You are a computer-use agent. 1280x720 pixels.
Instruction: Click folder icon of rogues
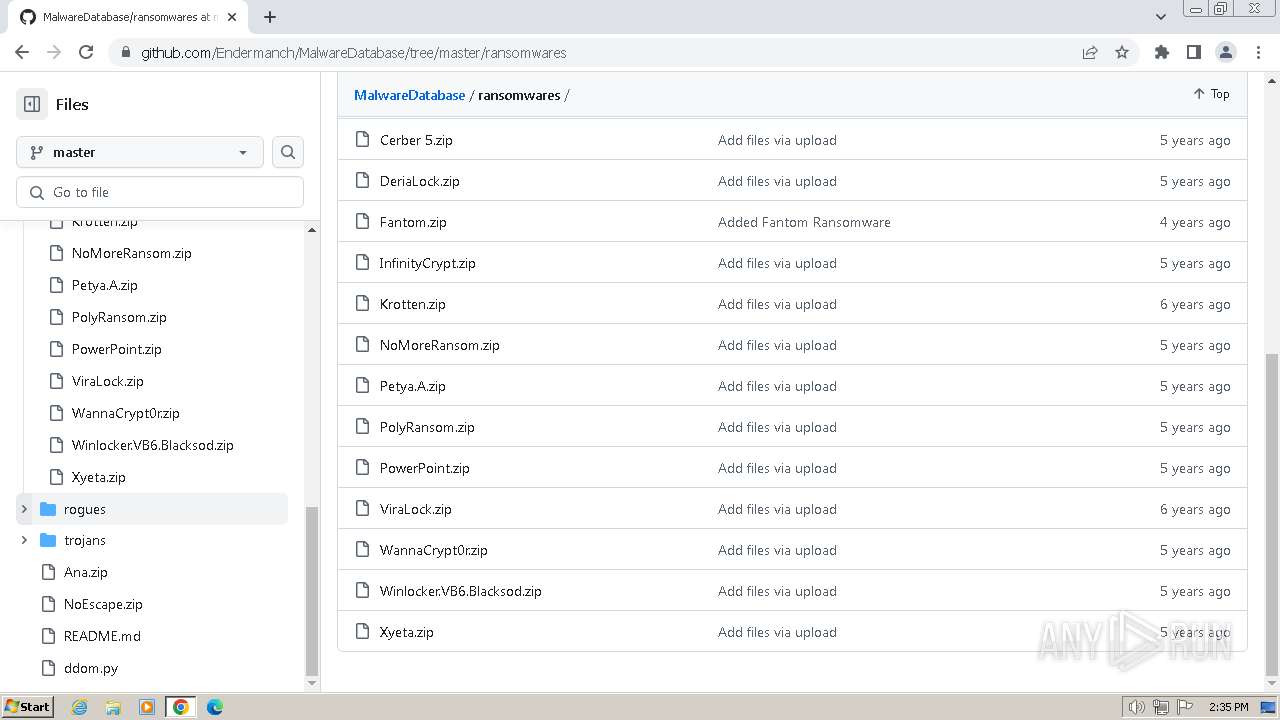point(48,509)
